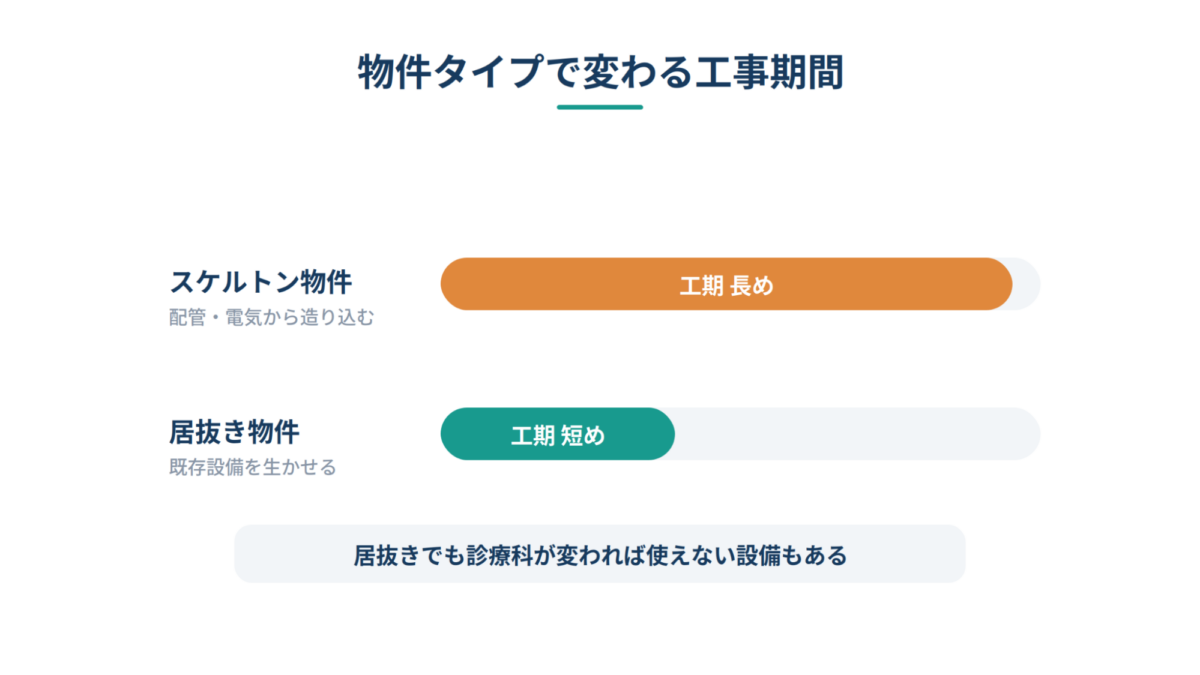This screenshot has height=675, width=1200.
Task: Click rounded left end of orange bar
Action: click(x=456, y=284)
